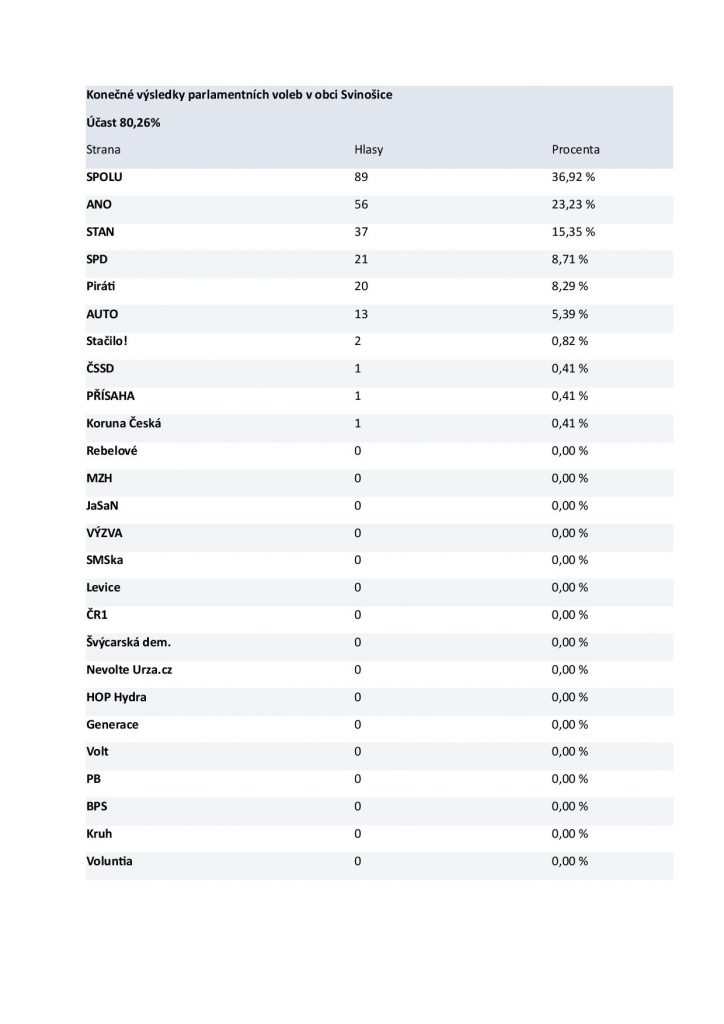This screenshot has width=724, height=1024.
Task: Click the table title about Svinošice election results
Action: click(244, 95)
